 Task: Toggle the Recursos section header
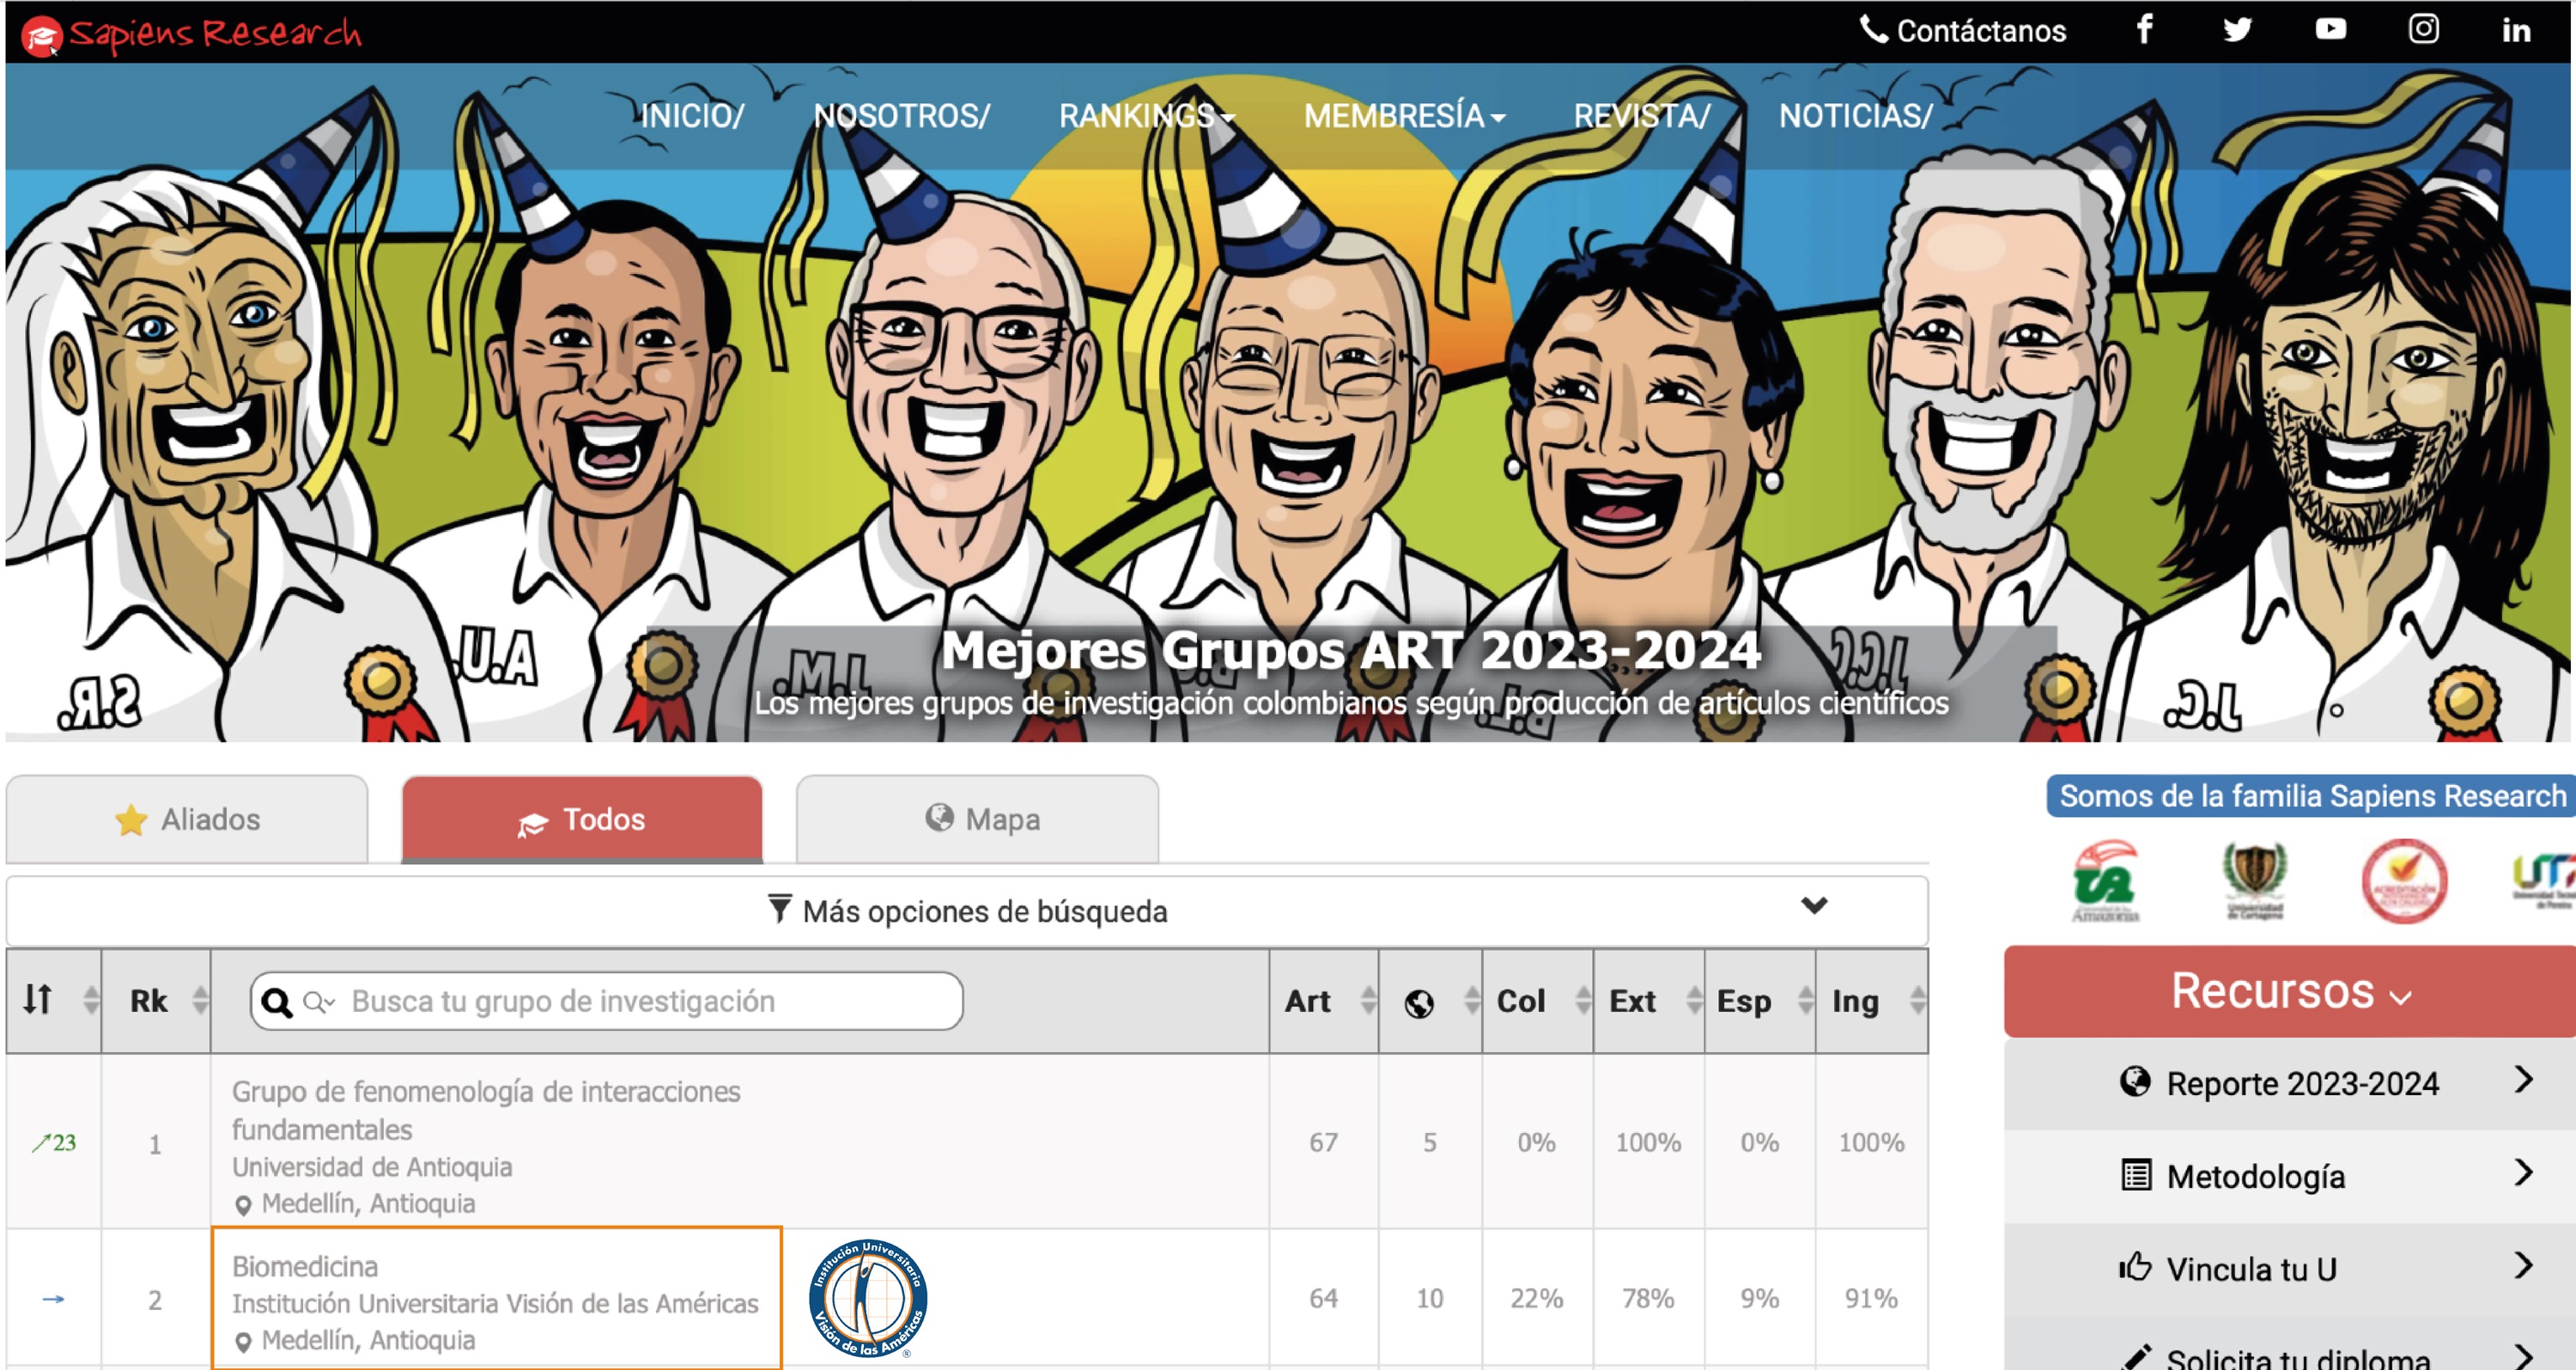click(2290, 992)
